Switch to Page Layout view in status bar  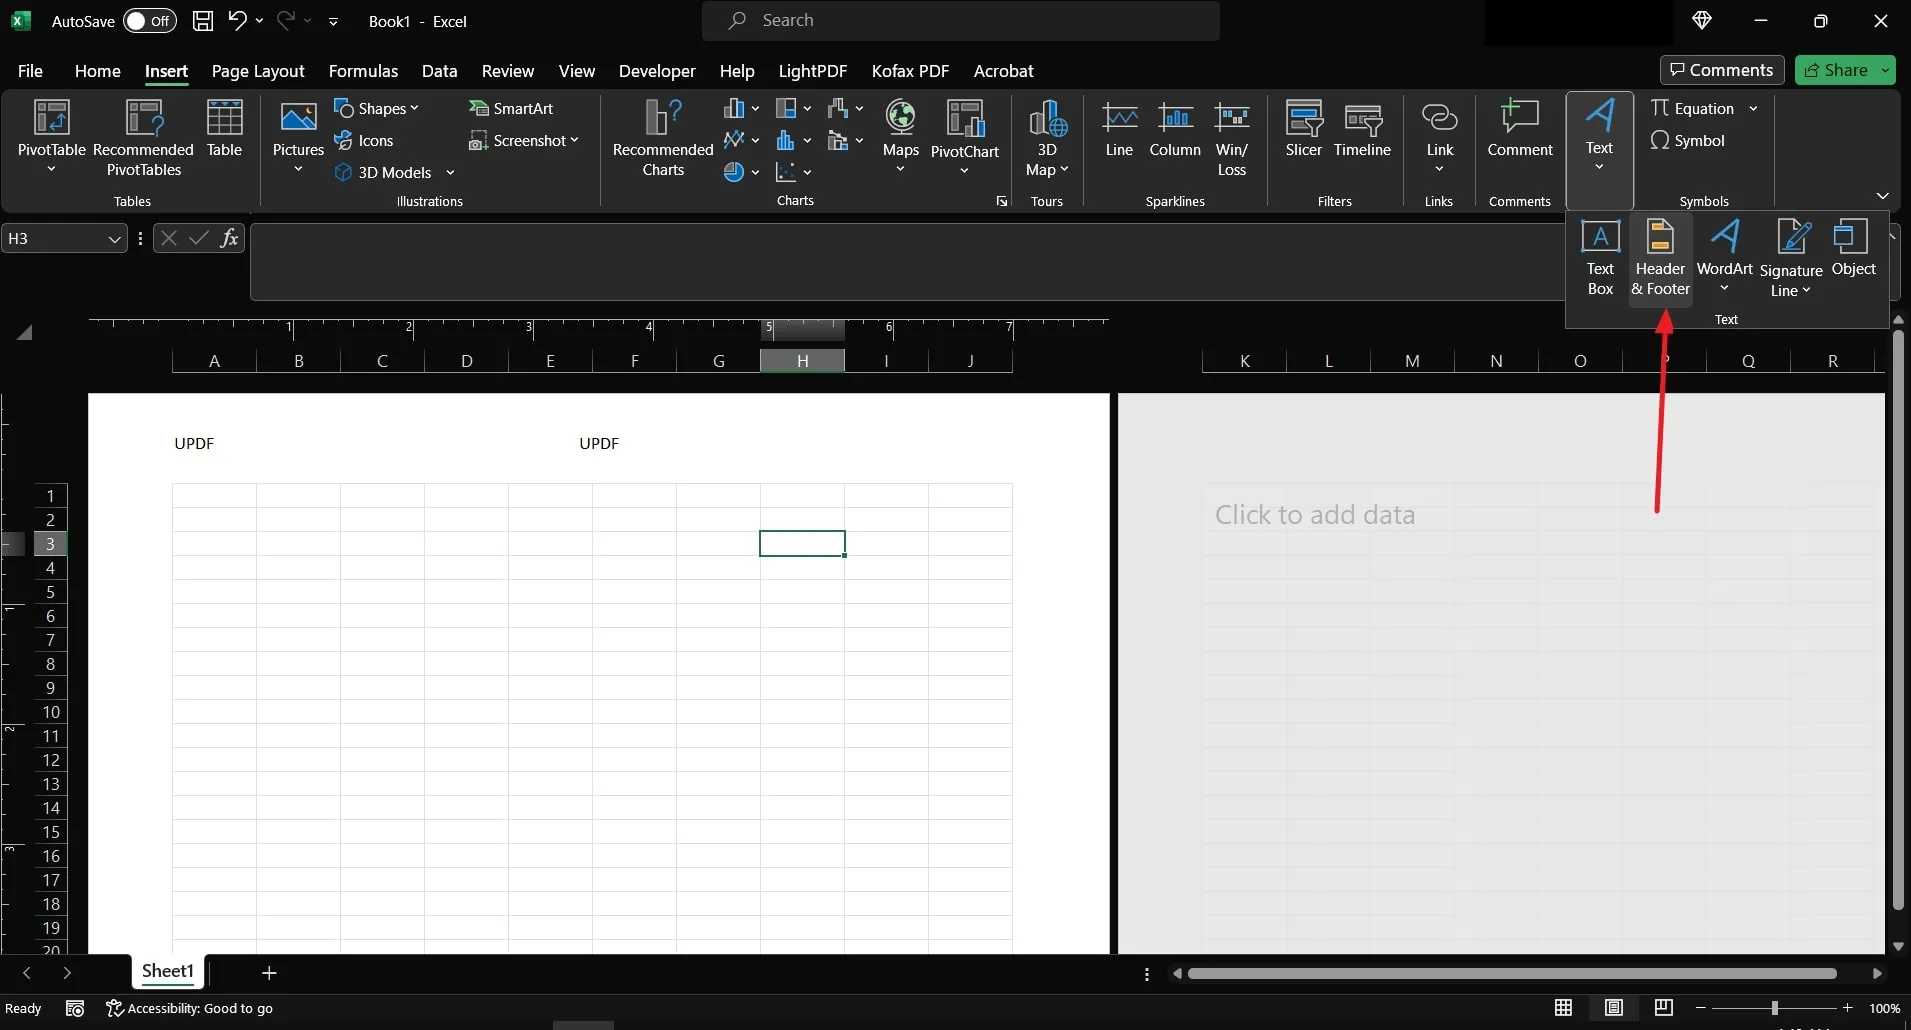coord(1614,1008)
